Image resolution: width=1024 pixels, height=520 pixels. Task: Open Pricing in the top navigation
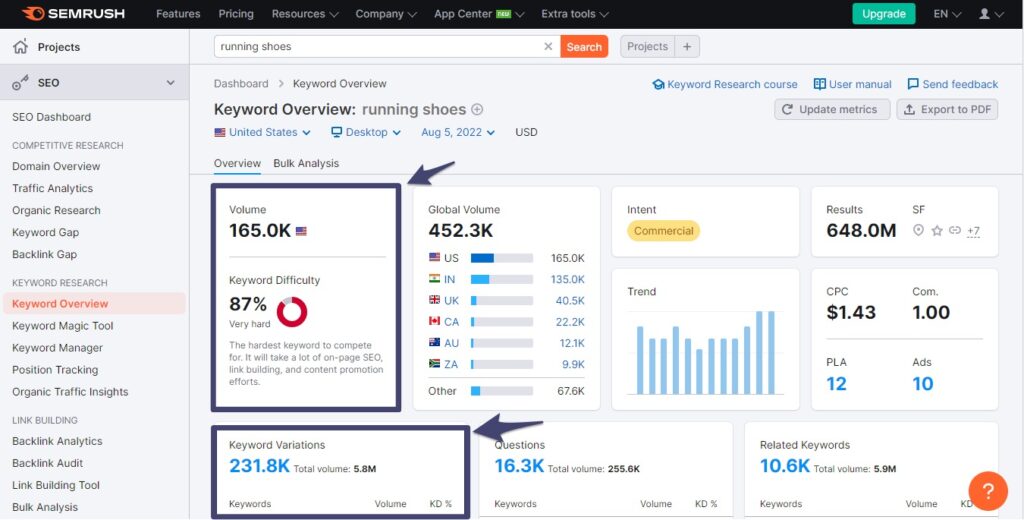236,14
